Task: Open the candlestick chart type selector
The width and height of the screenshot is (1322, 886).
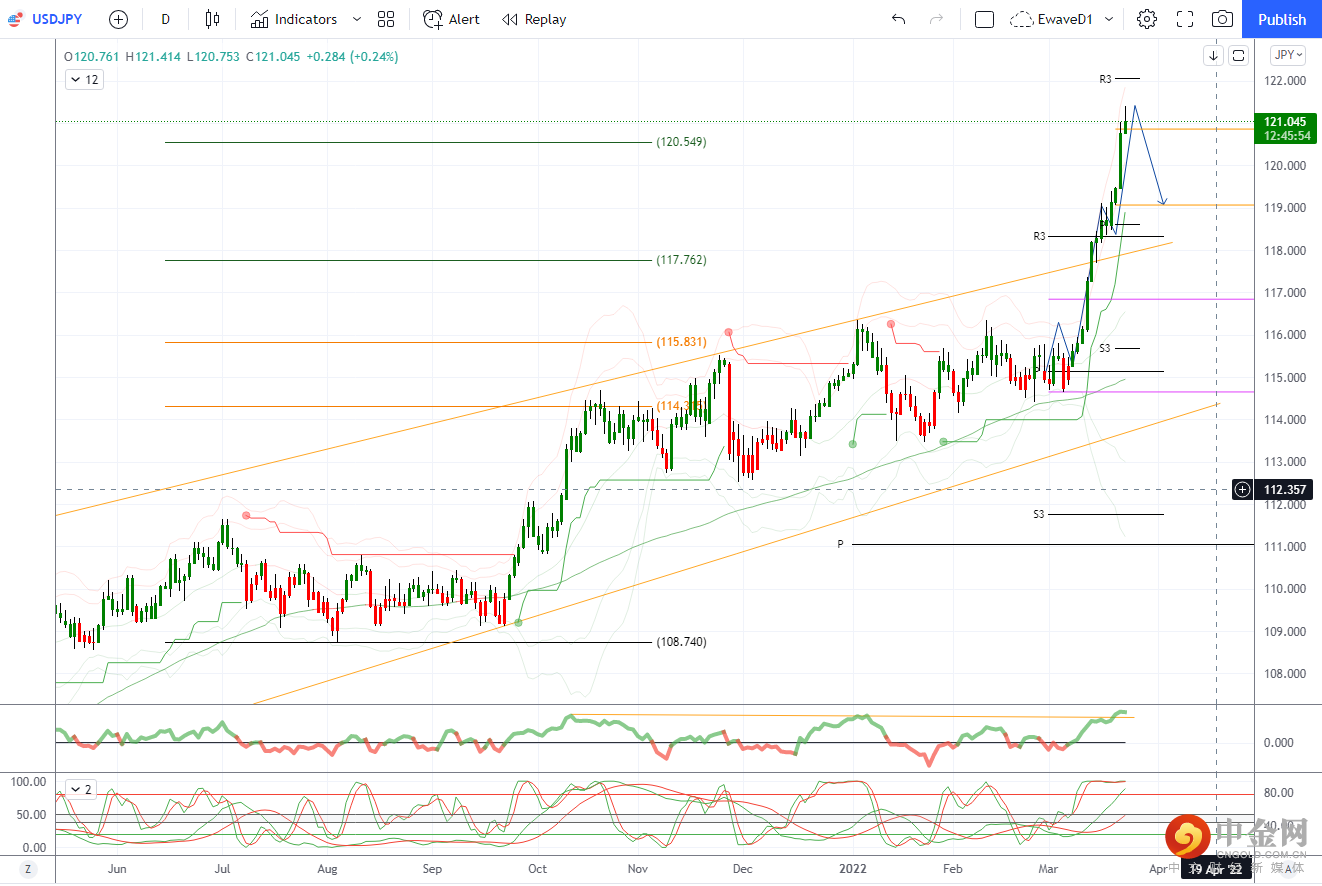Action: tap(211, 19)
